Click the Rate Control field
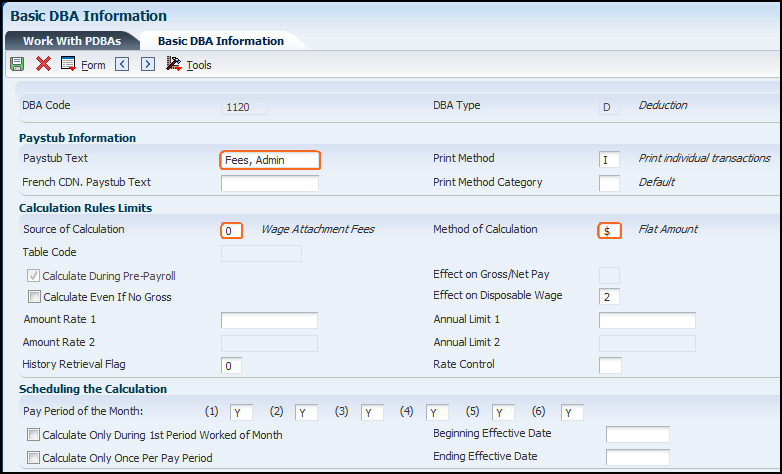The width and height of the screenshot is (782, 474). [x=610, y=365]
